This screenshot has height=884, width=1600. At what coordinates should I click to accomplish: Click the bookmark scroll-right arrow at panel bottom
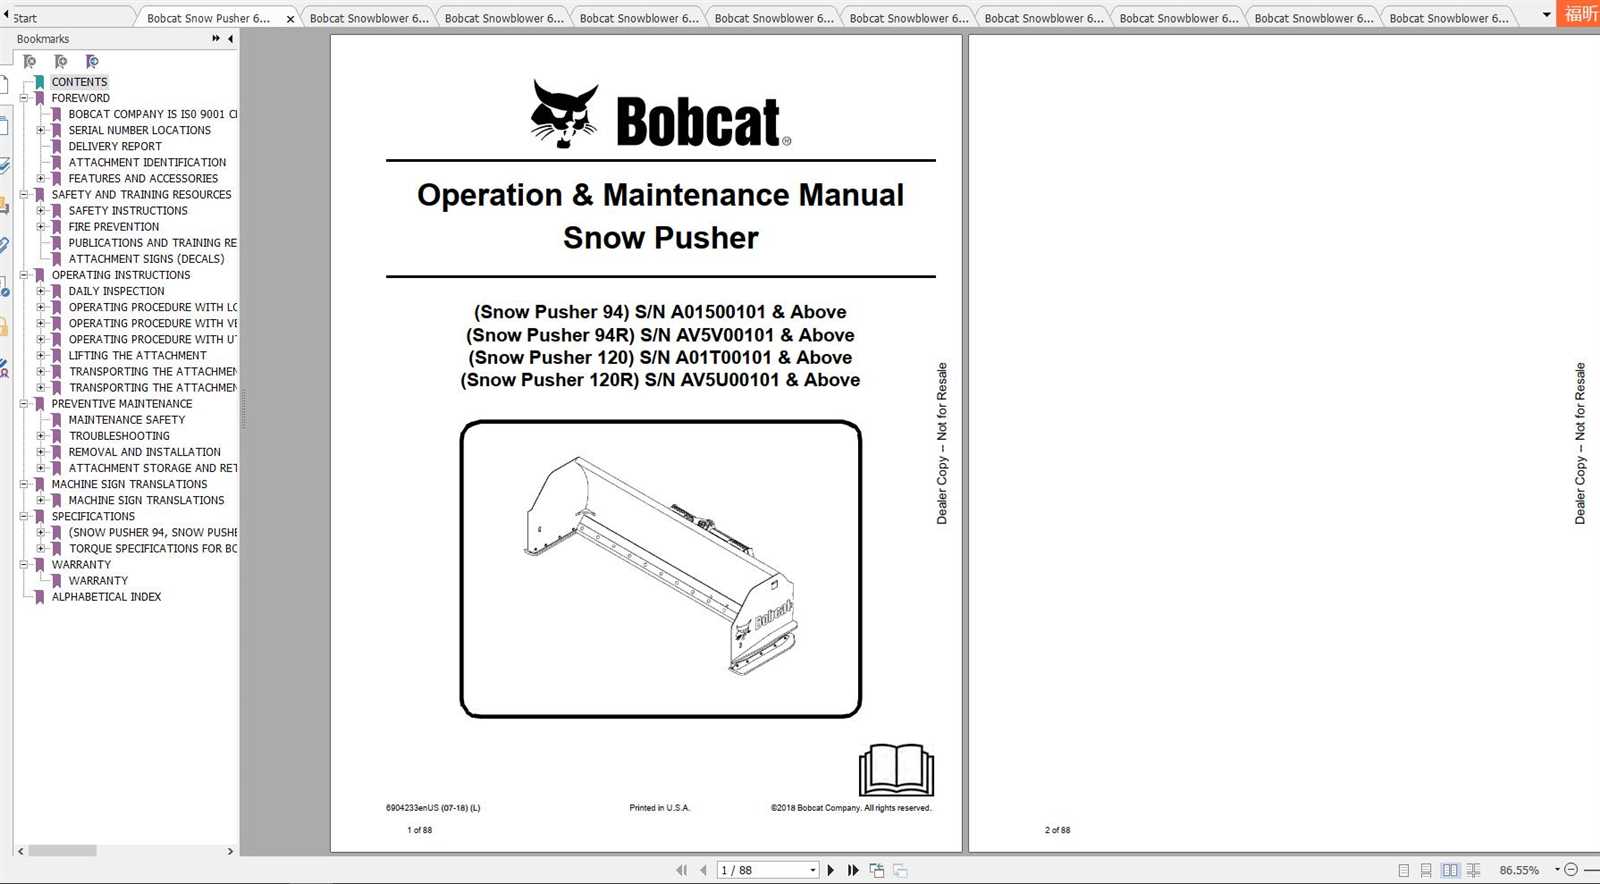230,851
